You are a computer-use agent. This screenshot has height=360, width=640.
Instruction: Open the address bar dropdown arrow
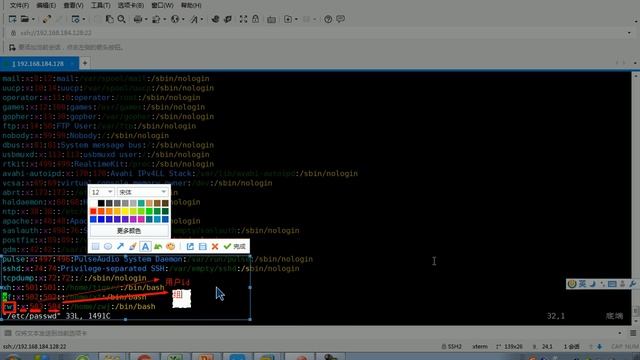629,33
